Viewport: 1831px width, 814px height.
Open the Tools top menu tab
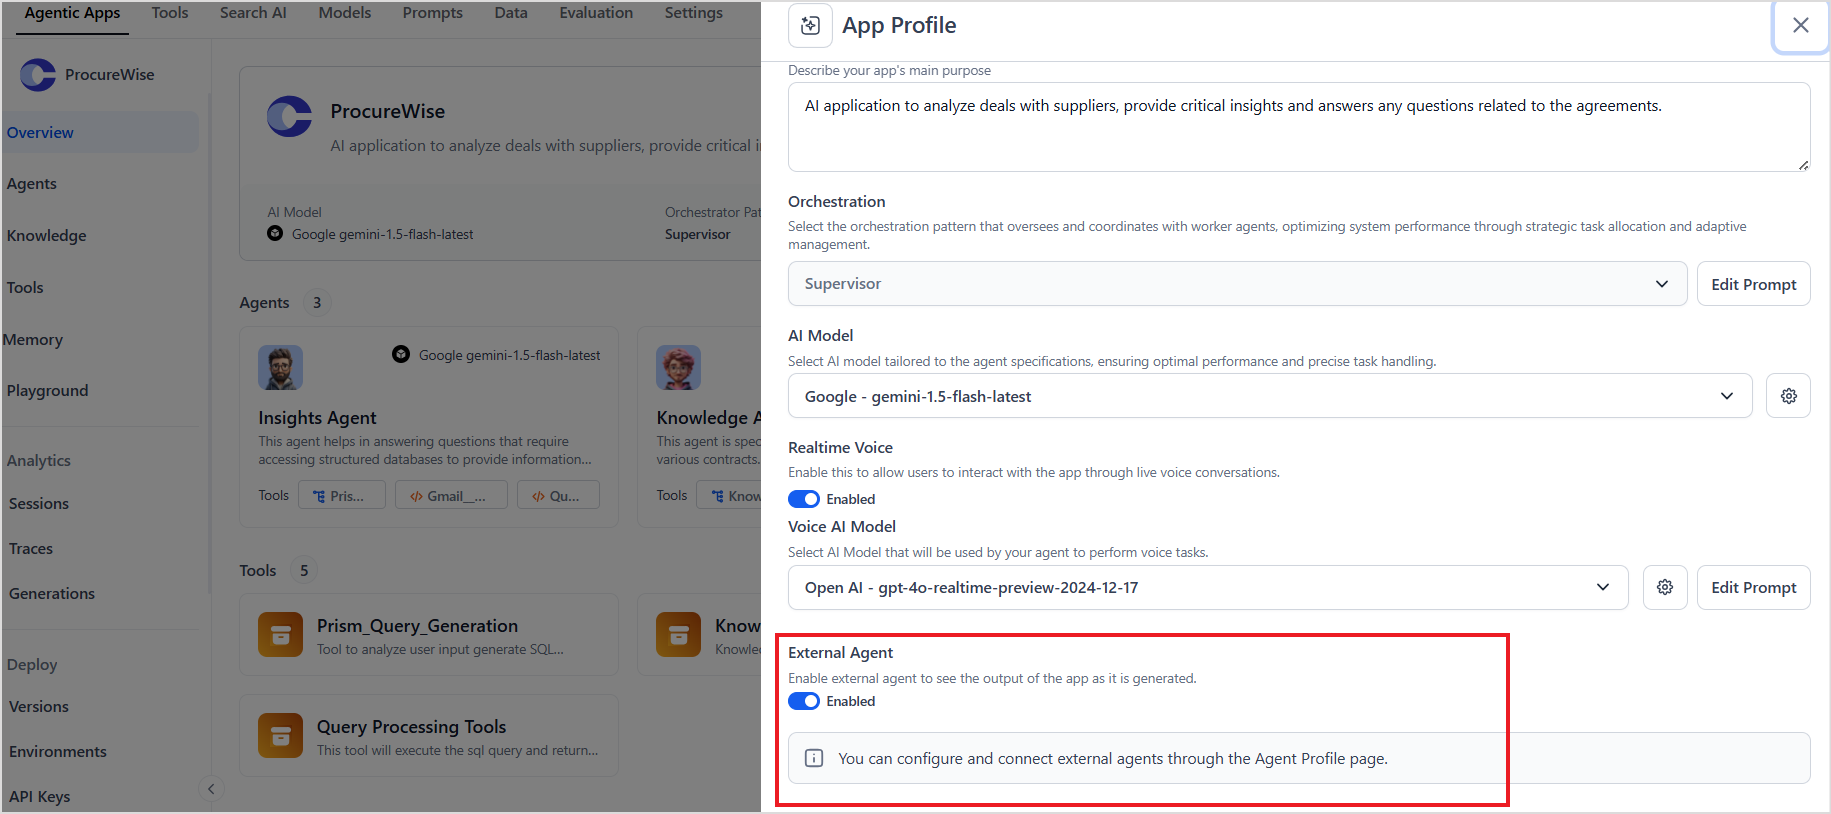pyautogui.click(x=170, y=13)
